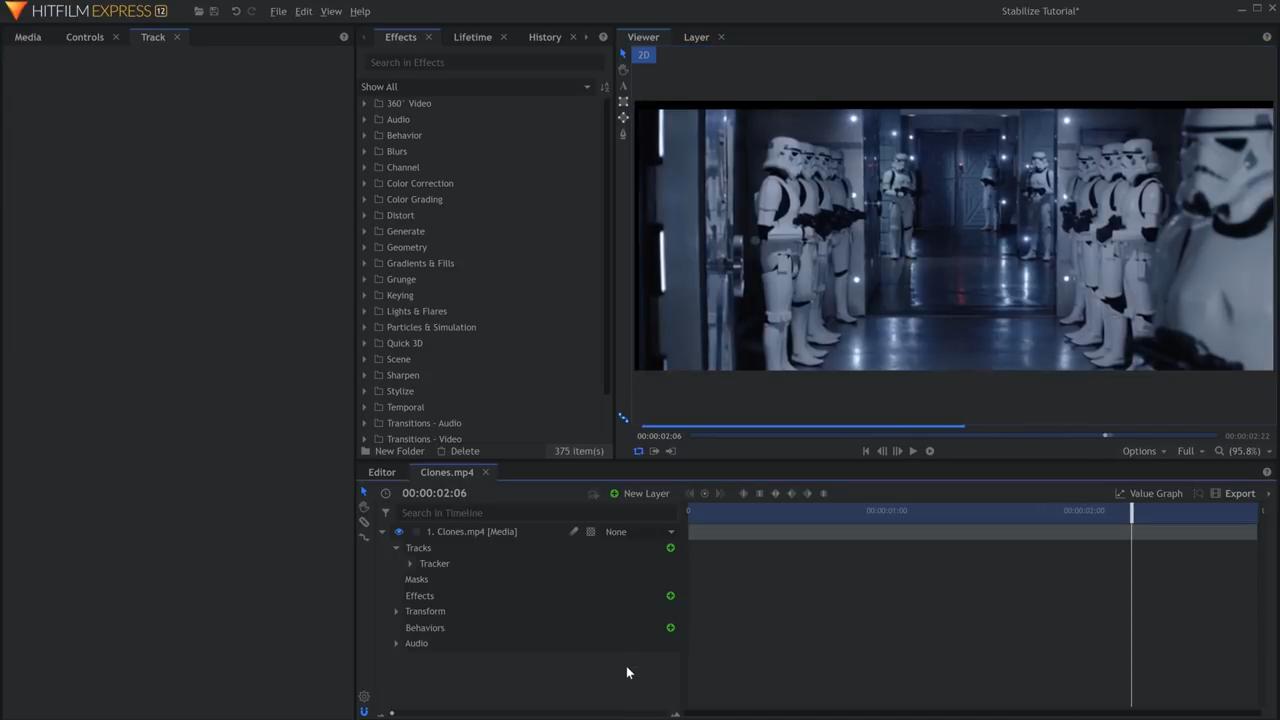Select the viewer selection arrow tool
The image size is (1280, 720).
point(622,54)
